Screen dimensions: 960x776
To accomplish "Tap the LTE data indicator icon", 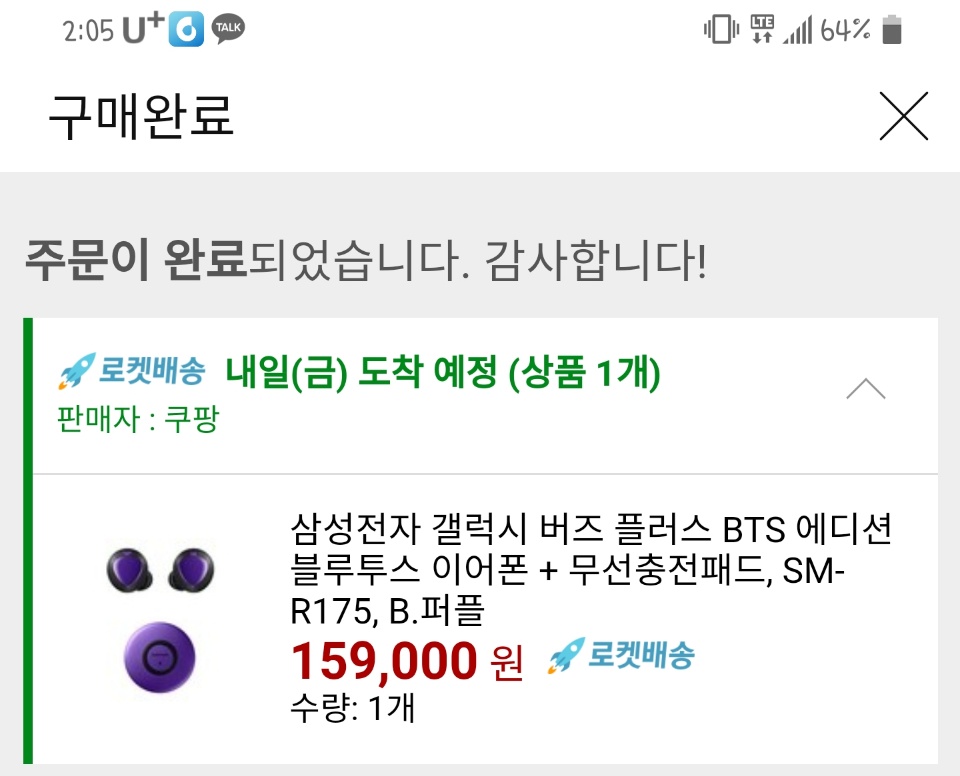I will pos(762,29).
